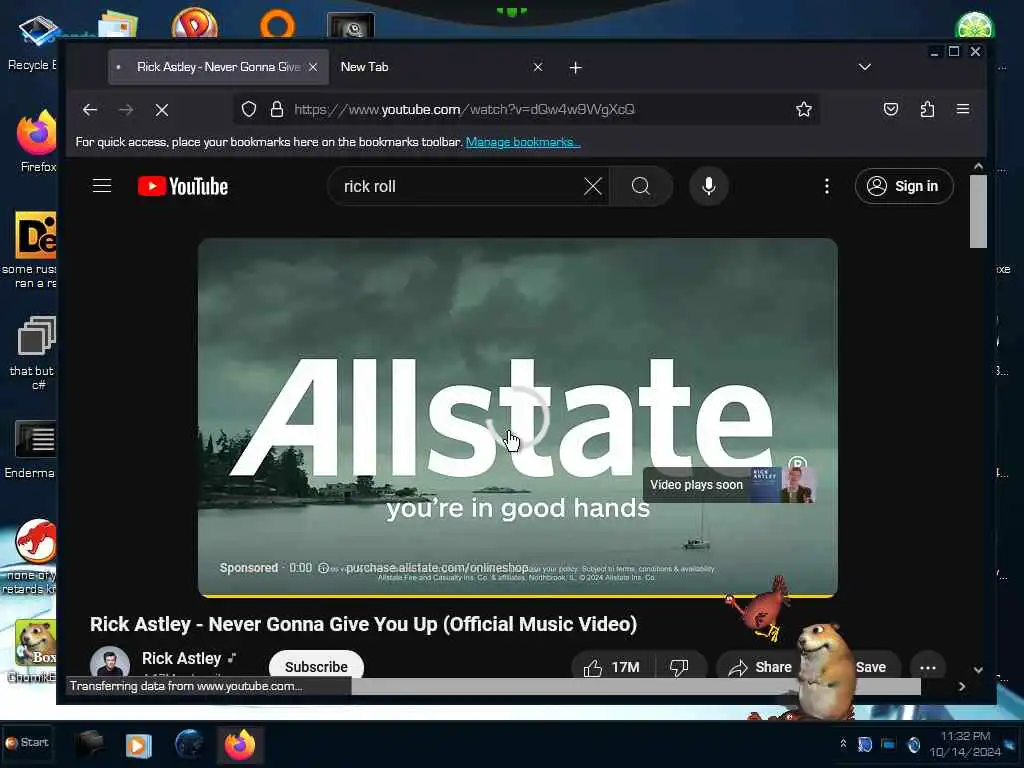The image size is (1024, 768).
Task: Open the globe browser taskbar icon
Action: pyautogui.click(x=190, y=744)
